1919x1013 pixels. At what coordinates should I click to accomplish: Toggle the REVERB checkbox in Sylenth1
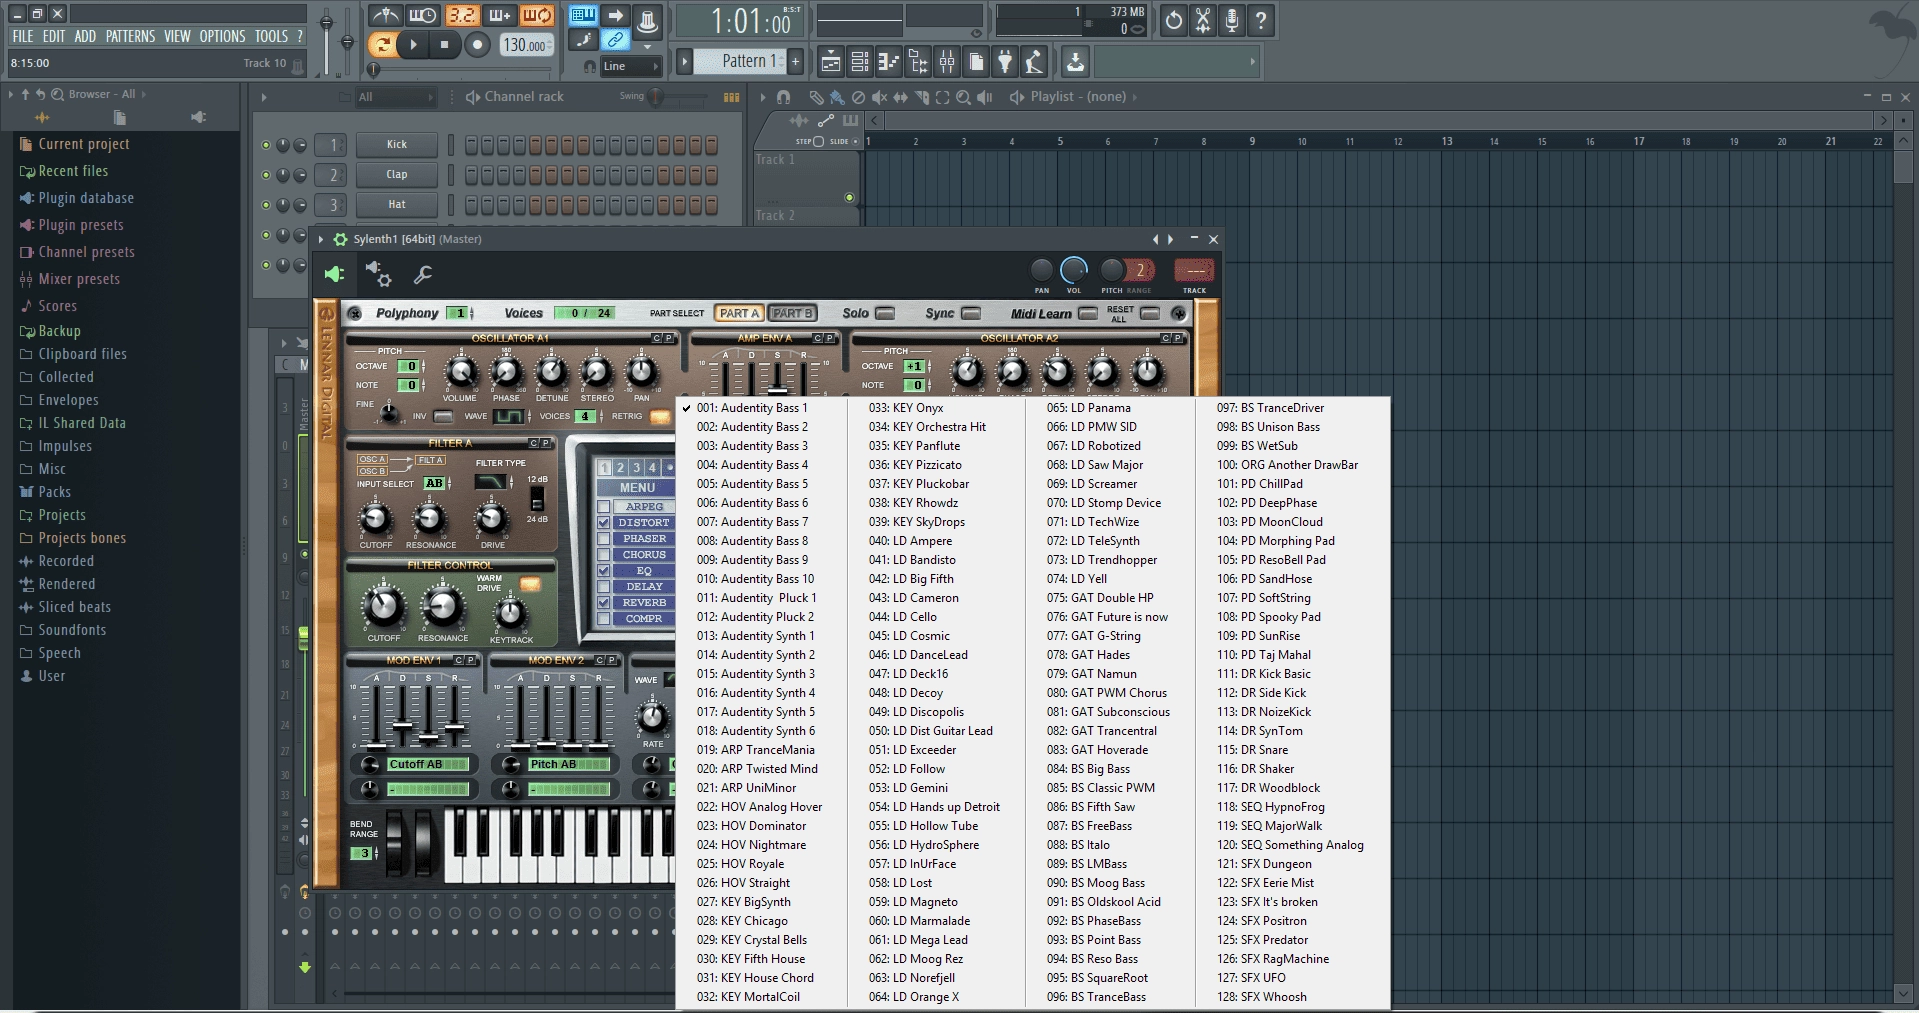click(x=604, y=603)
